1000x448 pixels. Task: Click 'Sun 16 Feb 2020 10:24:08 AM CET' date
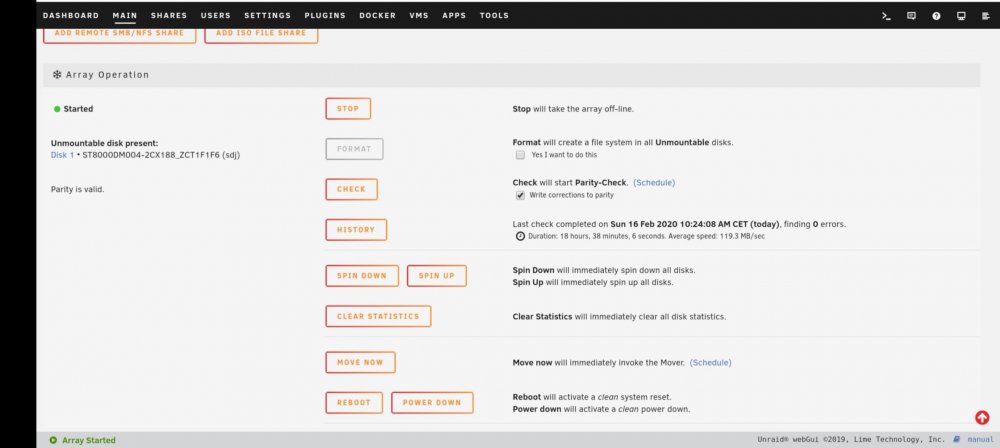coord(680,225)
